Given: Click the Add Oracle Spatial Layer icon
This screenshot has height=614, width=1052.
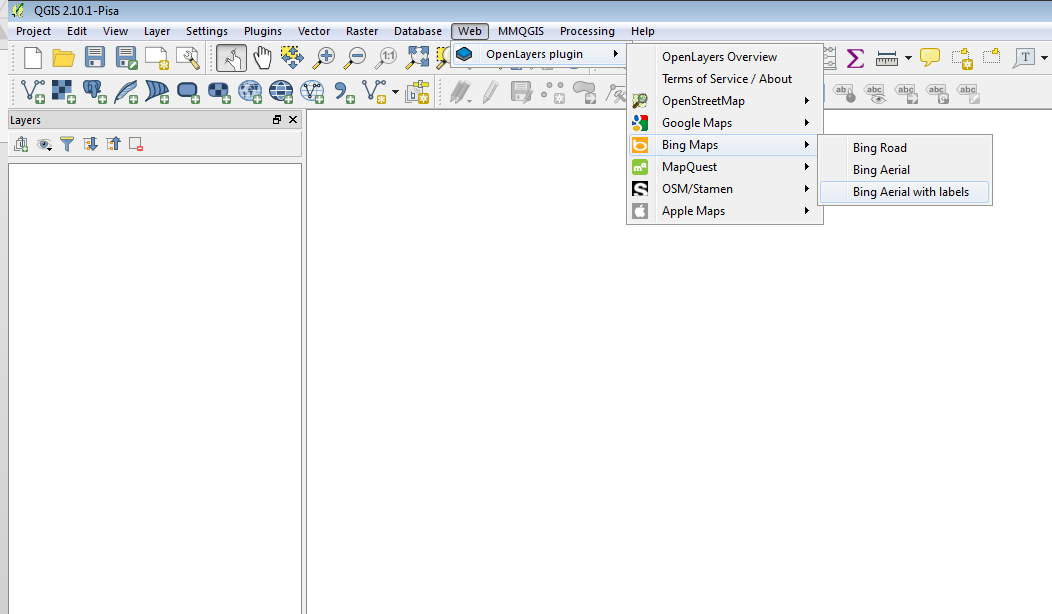Looking at the screenshot, I should click(188, 91).
